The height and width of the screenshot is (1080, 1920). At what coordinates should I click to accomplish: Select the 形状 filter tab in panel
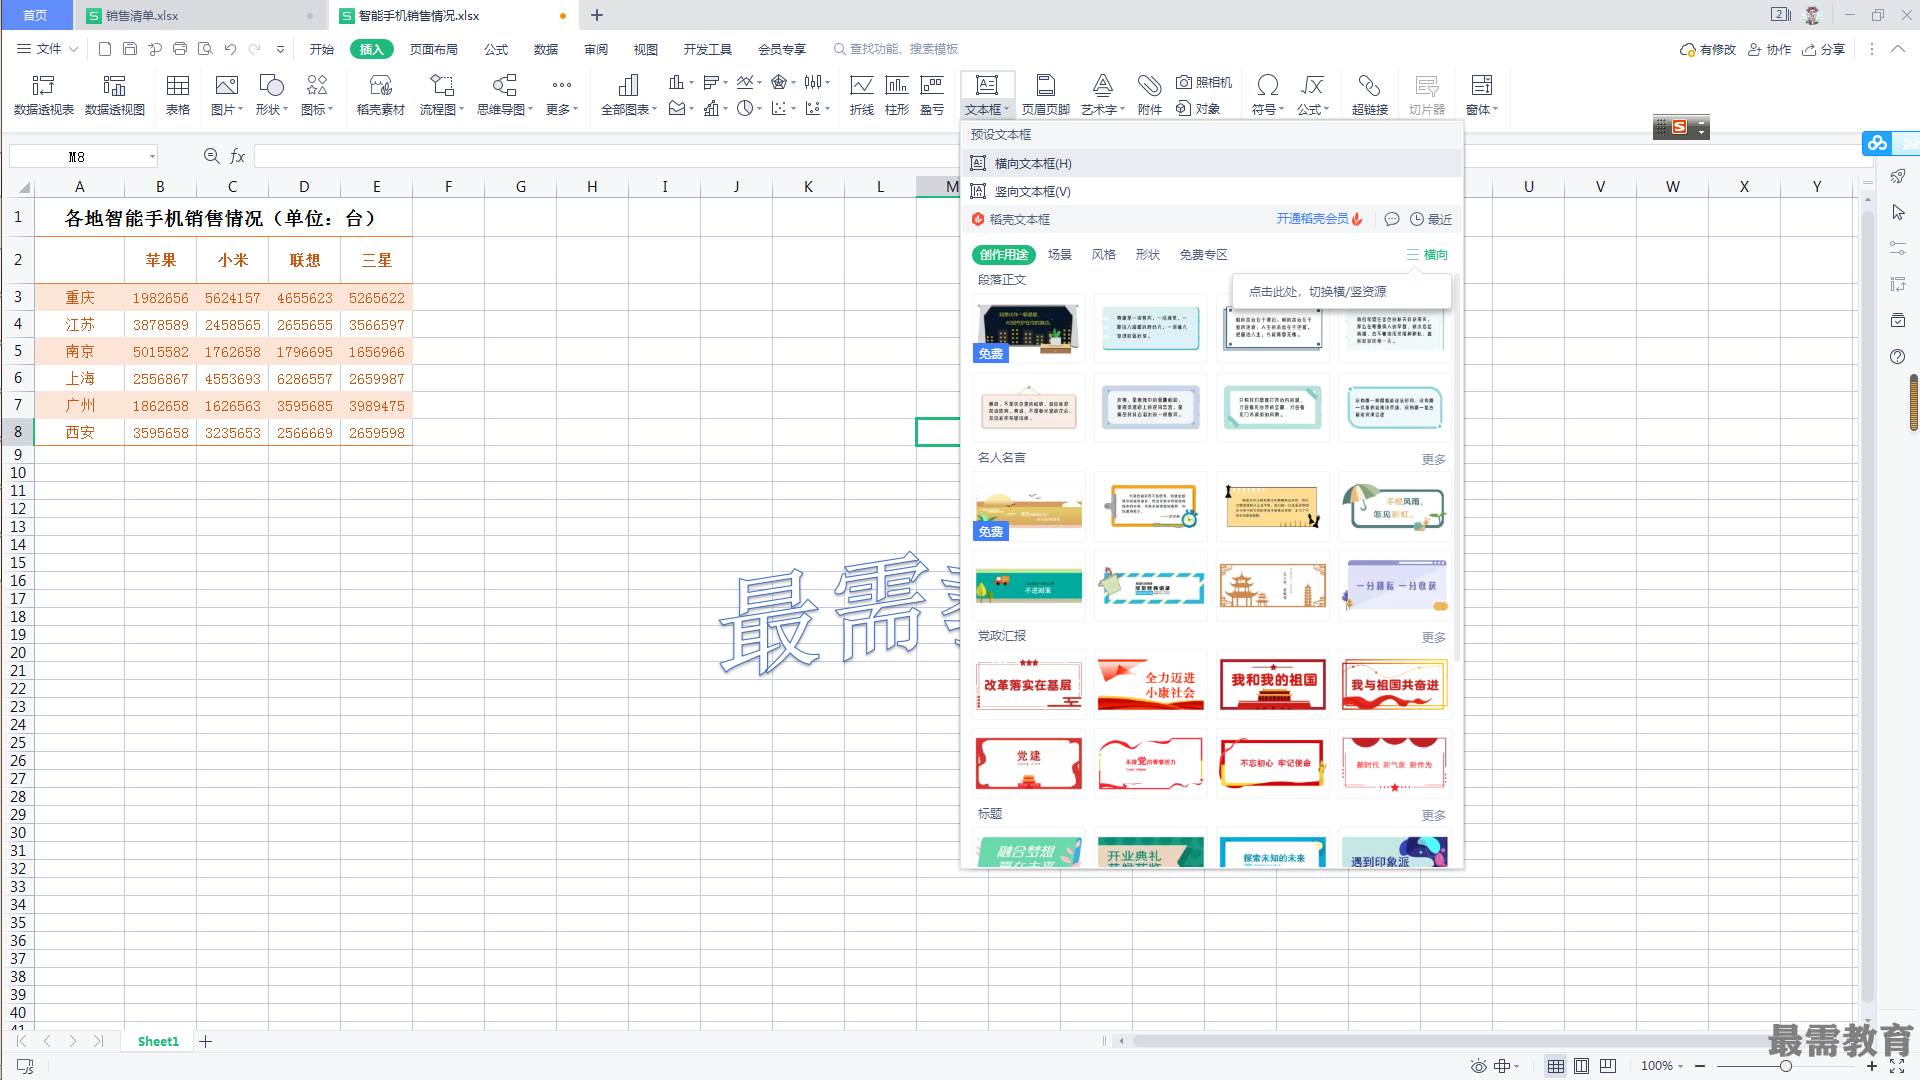coord(1148,255)
